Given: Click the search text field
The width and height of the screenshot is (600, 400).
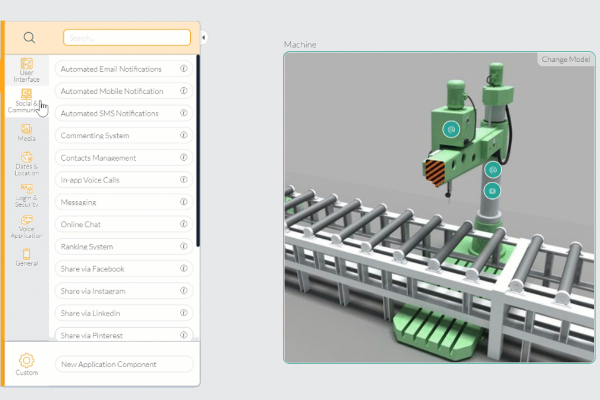Looking at the screenshot, I should click(126, 37).
